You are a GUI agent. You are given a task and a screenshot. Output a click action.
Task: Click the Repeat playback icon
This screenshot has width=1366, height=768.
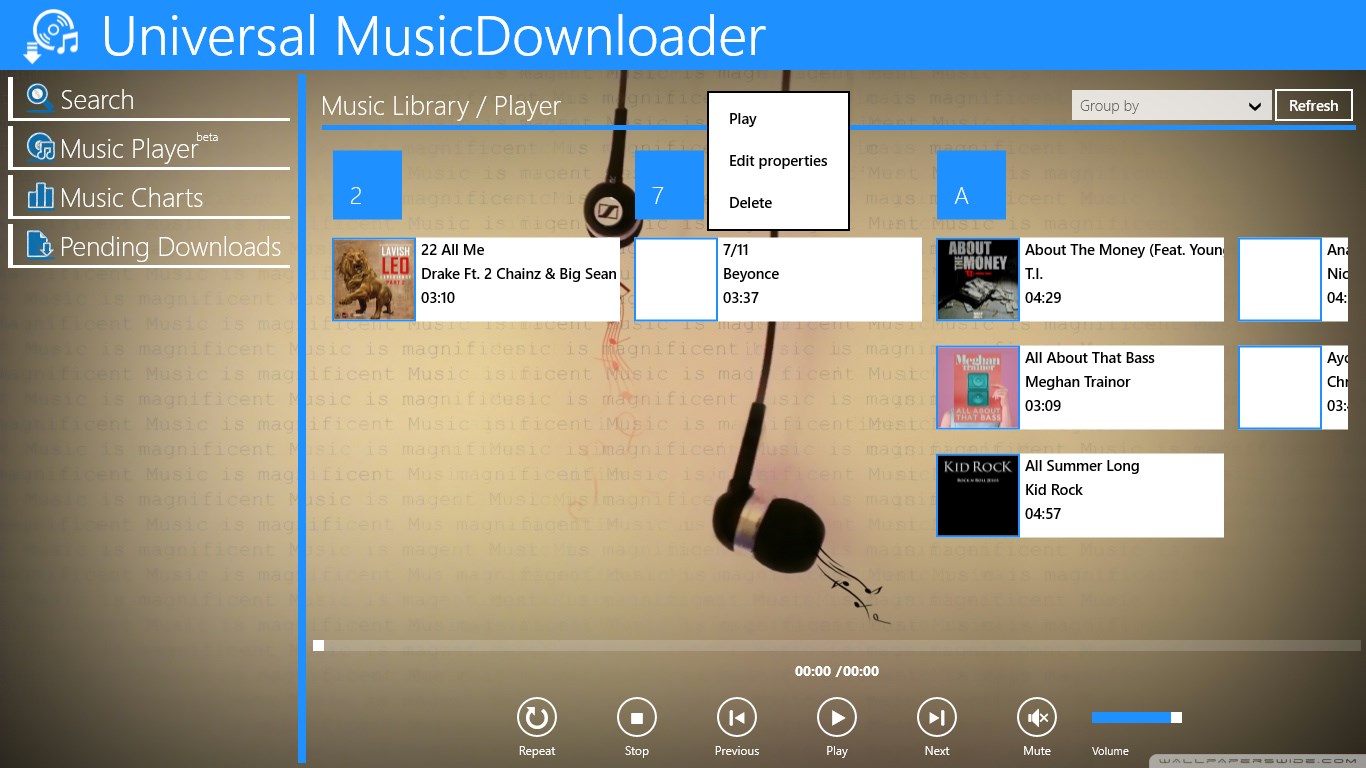(536, 716)
